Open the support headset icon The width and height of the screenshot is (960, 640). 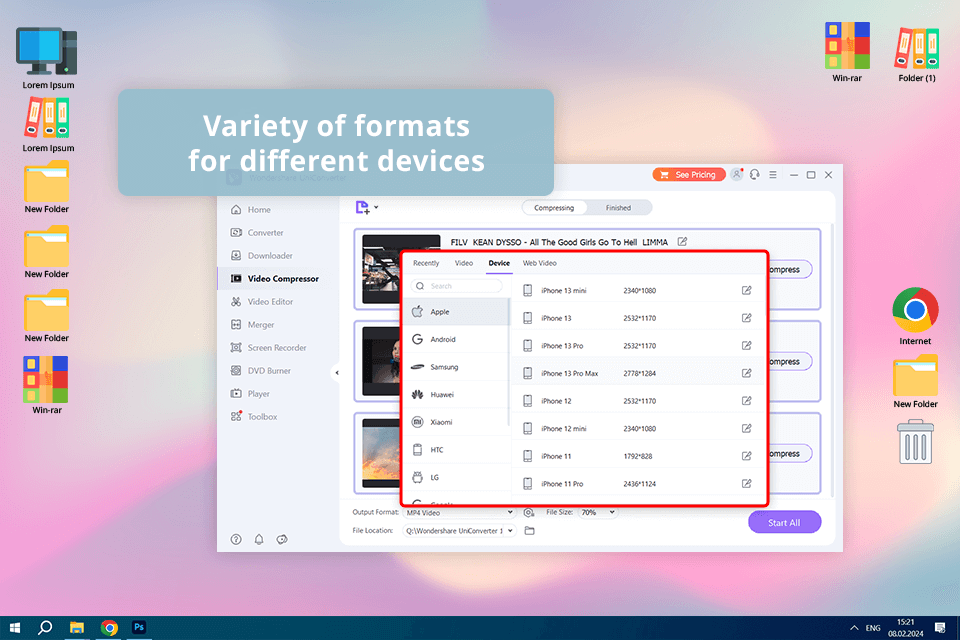[754, 175]
